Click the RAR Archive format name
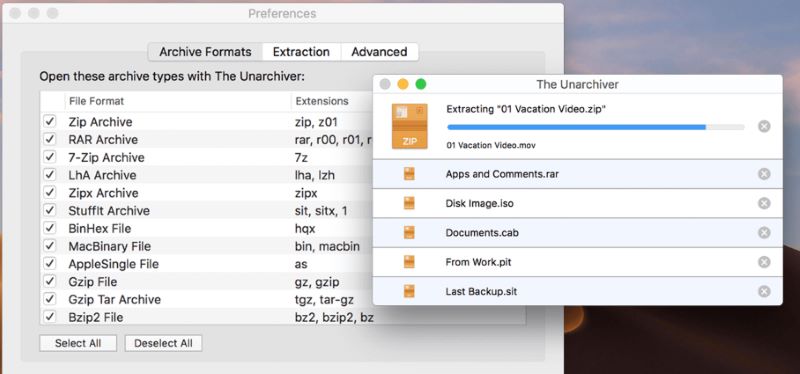The width and height of the screenshot is (800, 374). point(103,140)
